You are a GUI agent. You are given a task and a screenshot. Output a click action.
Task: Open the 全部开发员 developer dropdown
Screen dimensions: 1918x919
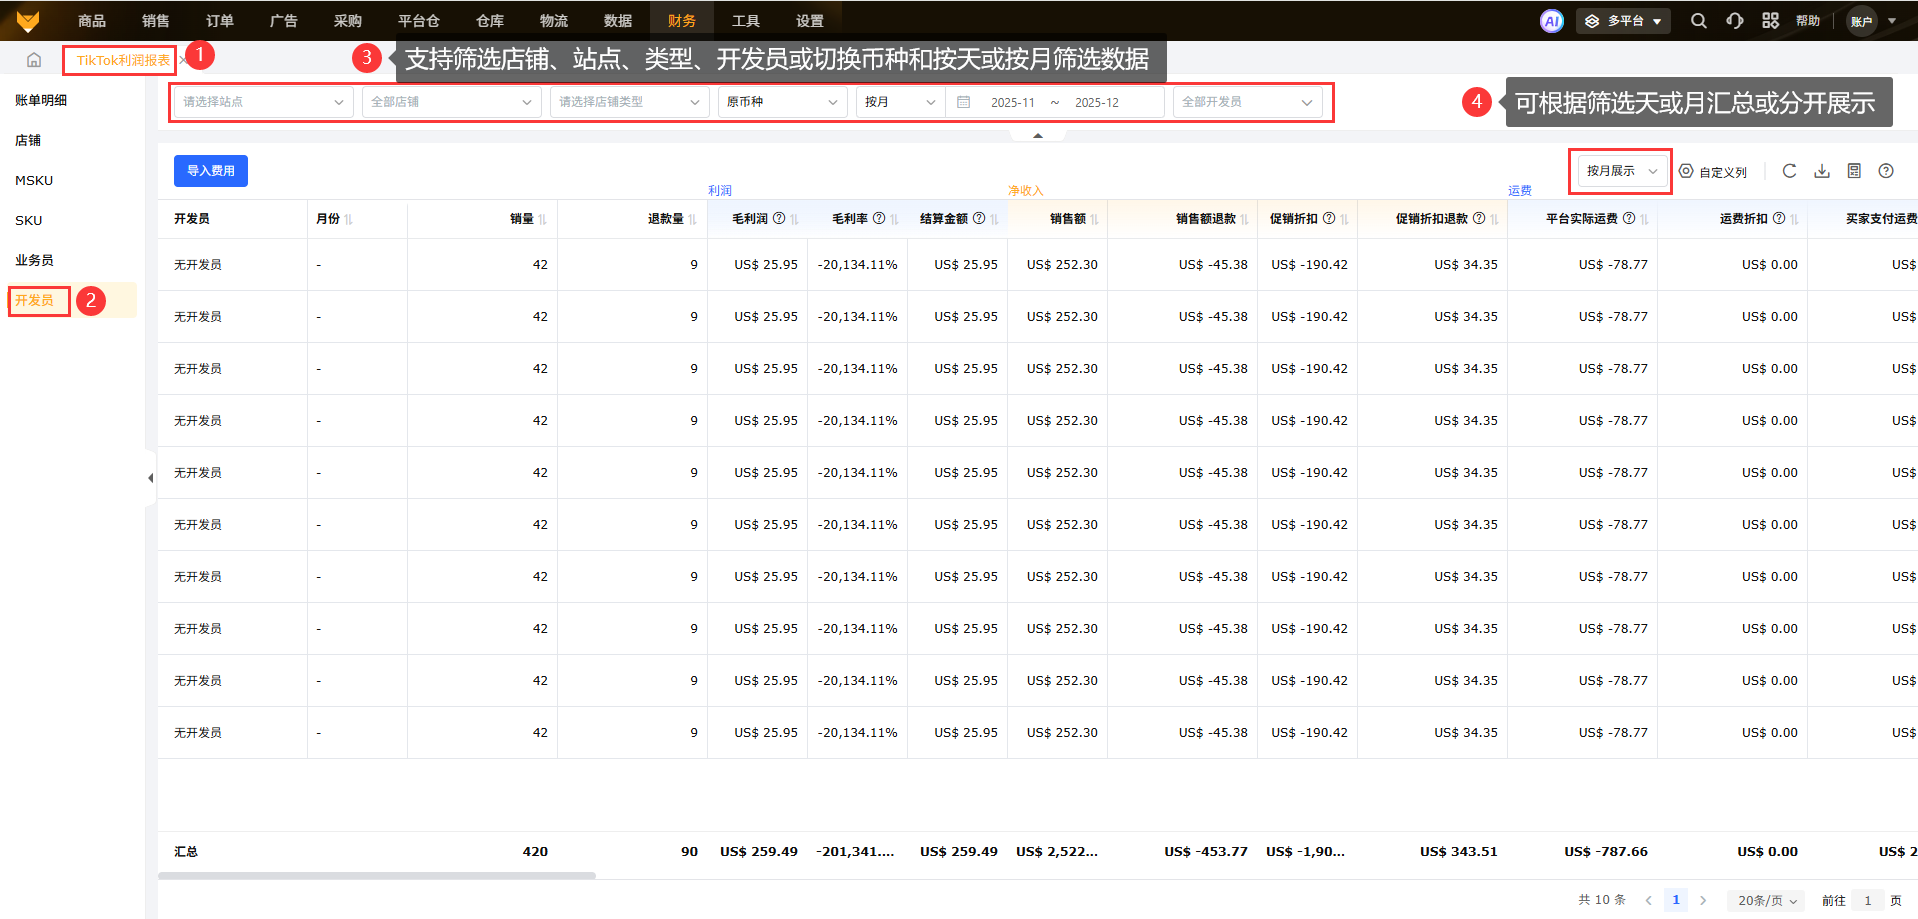(1246, 102)
